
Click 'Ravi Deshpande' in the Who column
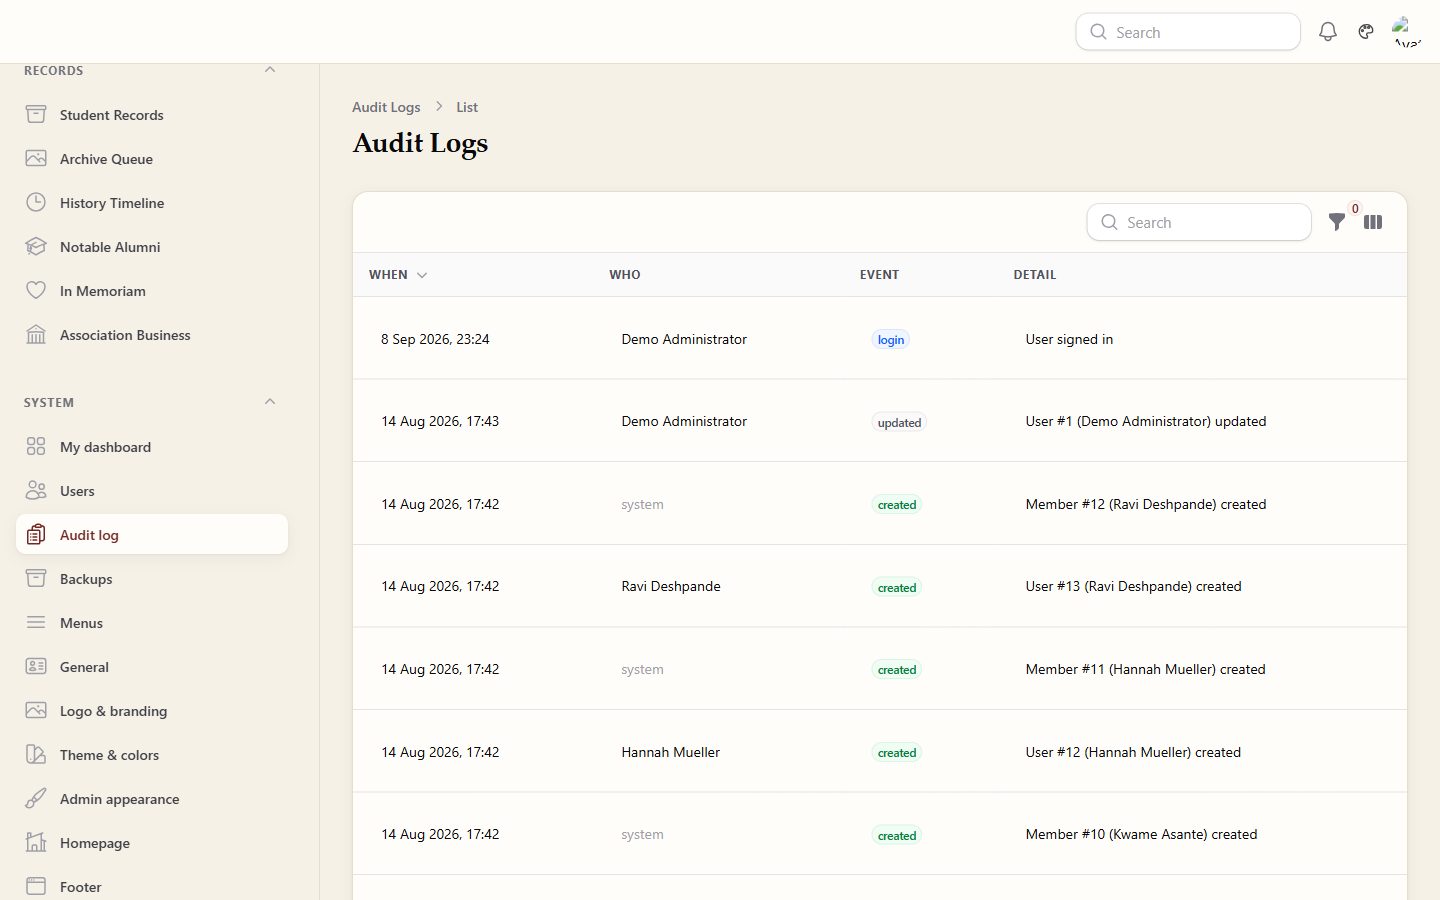coord(670,586)
